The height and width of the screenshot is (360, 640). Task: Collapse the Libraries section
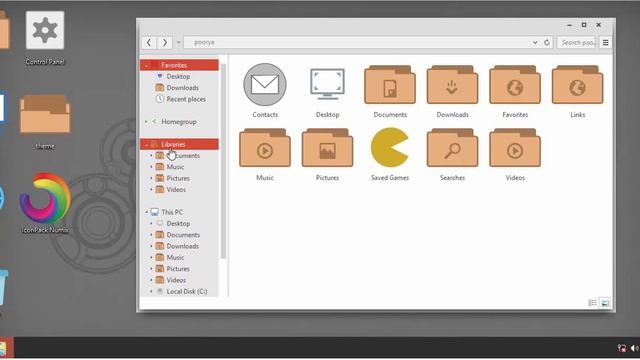tap(146, 144)
